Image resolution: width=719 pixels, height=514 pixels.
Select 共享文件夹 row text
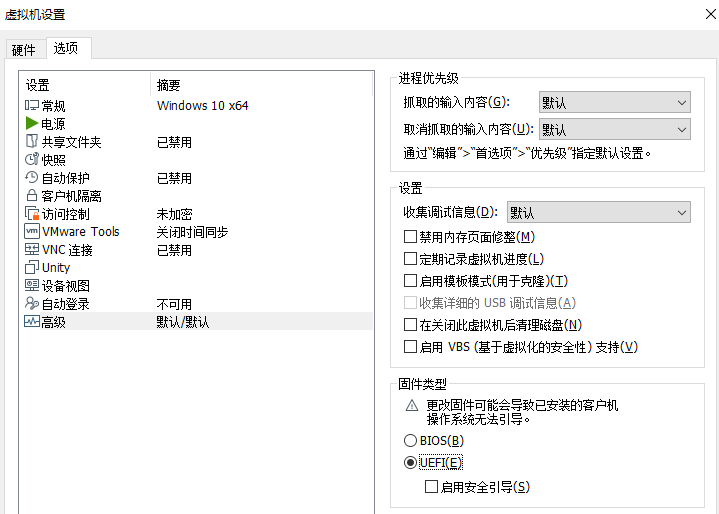tap(72, 142)
